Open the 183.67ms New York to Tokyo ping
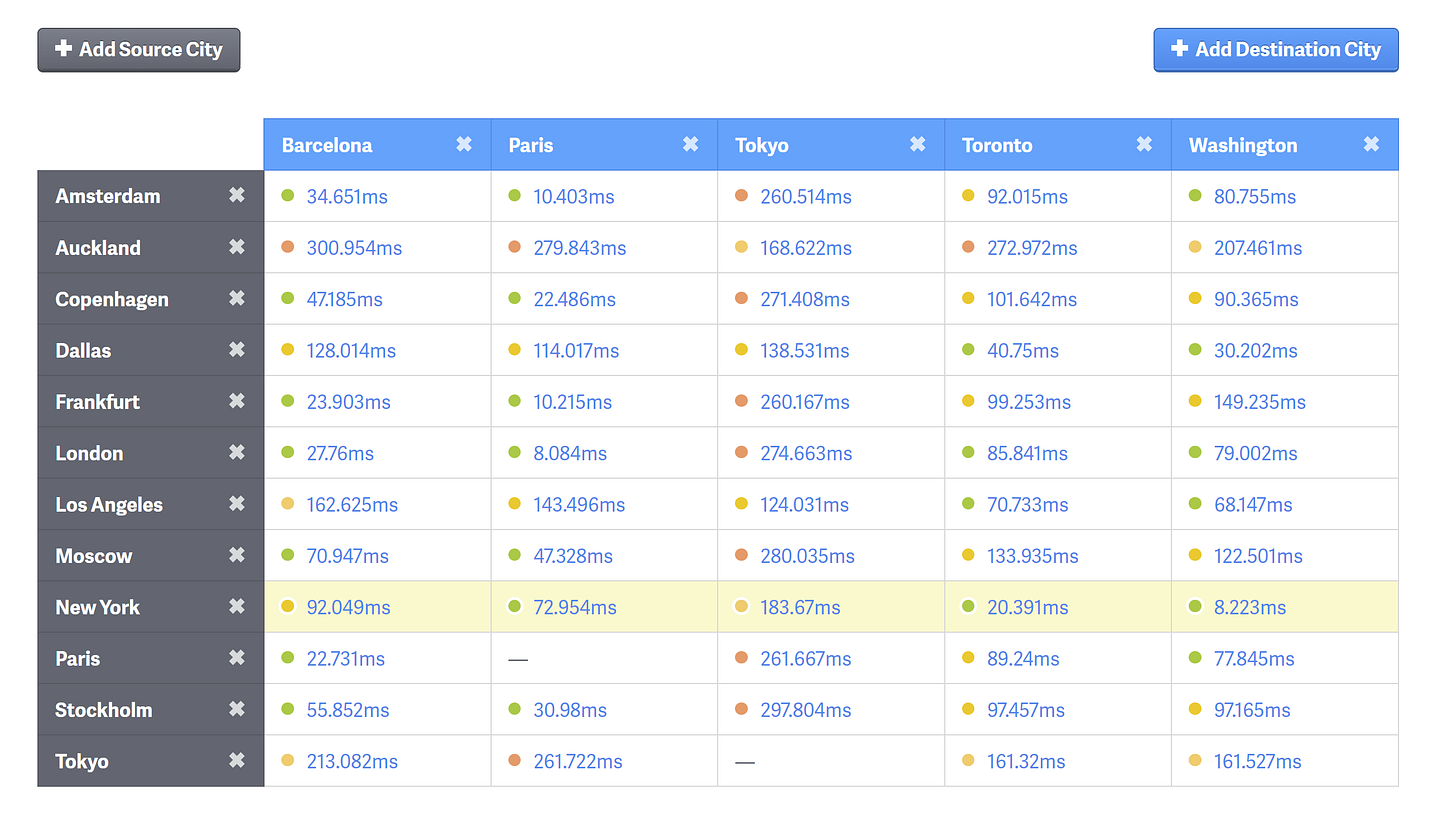The width and height of the screenshot is (1456, 814). [800, 608]
